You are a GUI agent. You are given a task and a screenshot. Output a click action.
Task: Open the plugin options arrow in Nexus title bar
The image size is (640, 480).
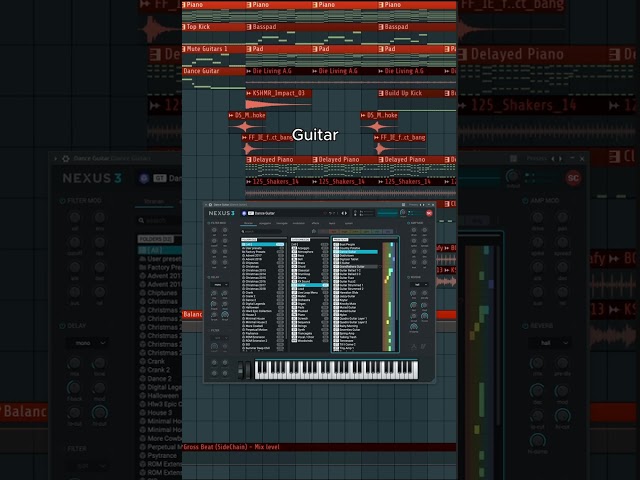coord(206,205)
